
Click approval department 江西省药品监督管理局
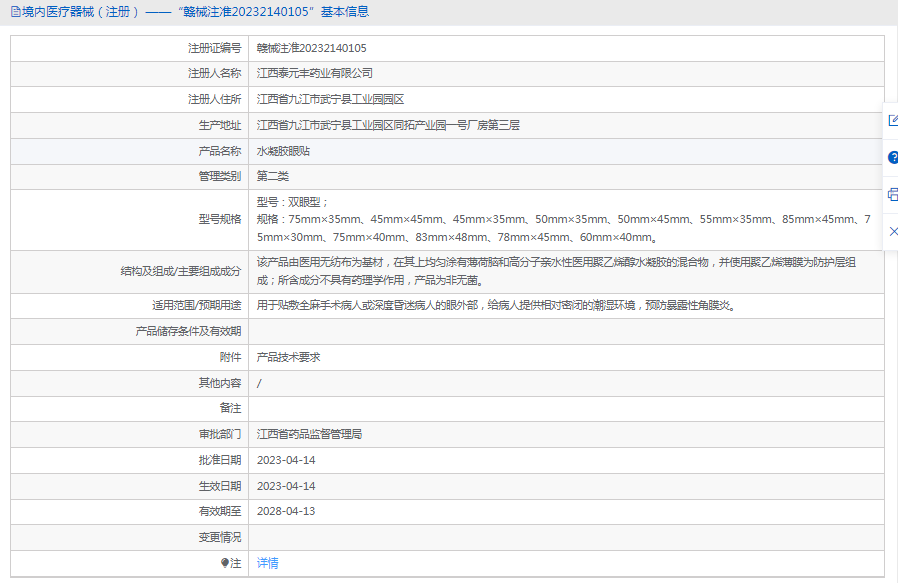309,434
